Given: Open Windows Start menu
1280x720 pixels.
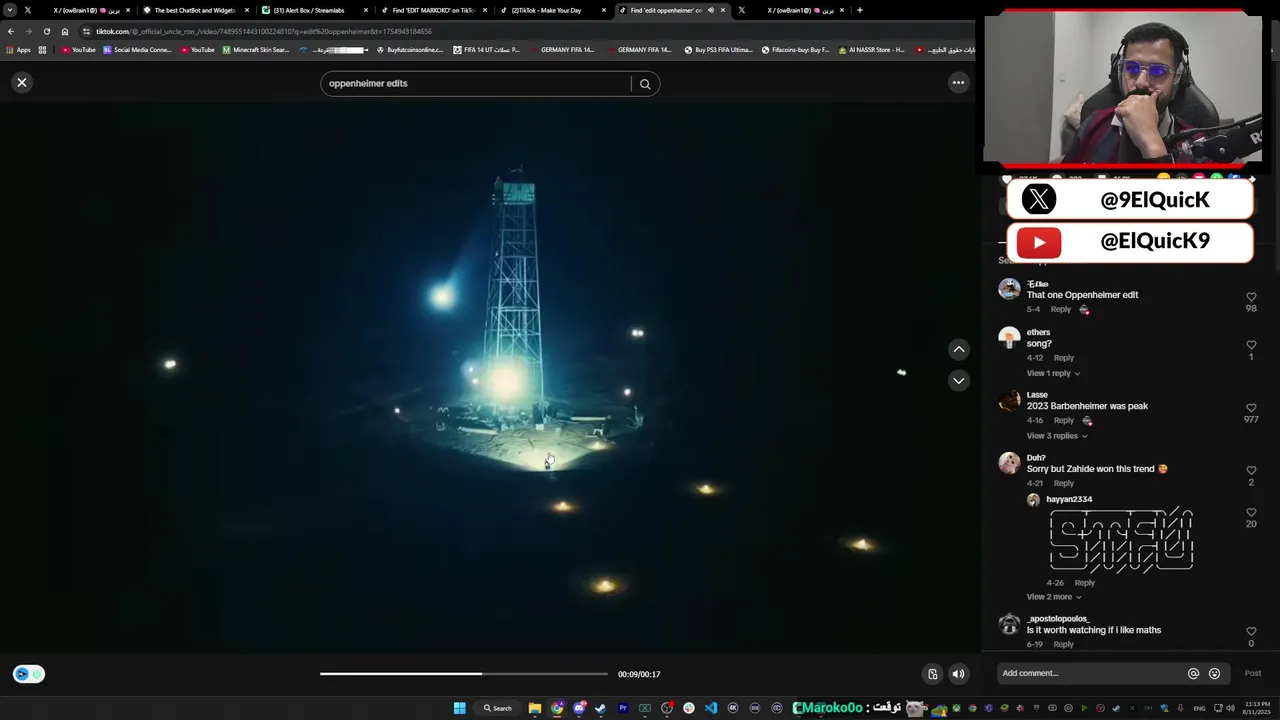Looking at the screenshot, I should pyautogui.click(x=459, y=708).
